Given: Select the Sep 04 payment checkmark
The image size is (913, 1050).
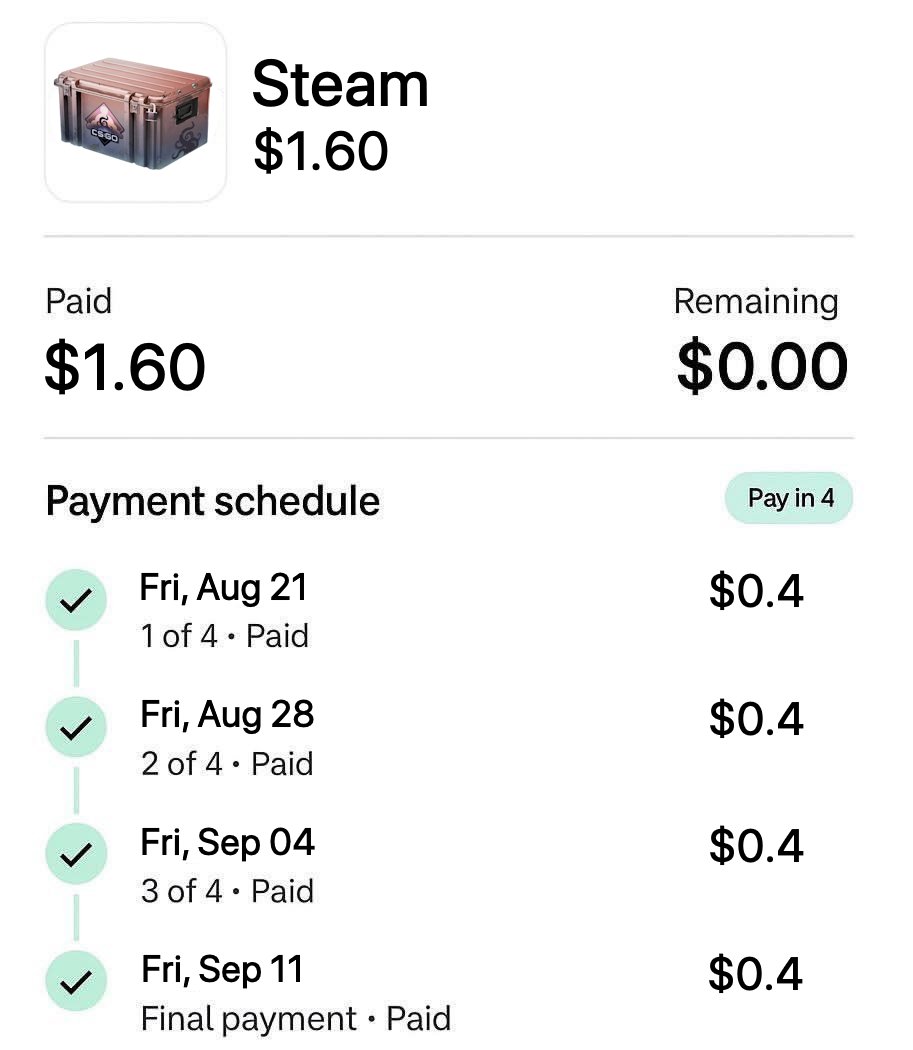Looking at the screenshot, I should pos(76,854).
